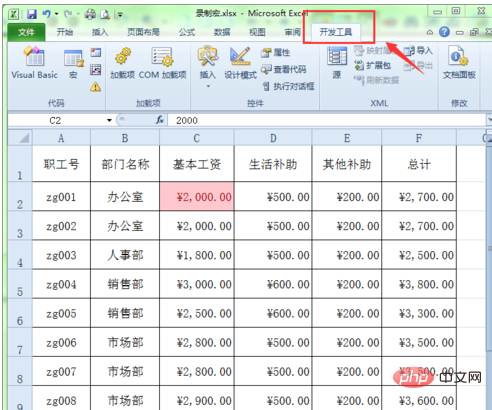Select column C header
This screenshot has height=410, width=492.
(197, 138)
